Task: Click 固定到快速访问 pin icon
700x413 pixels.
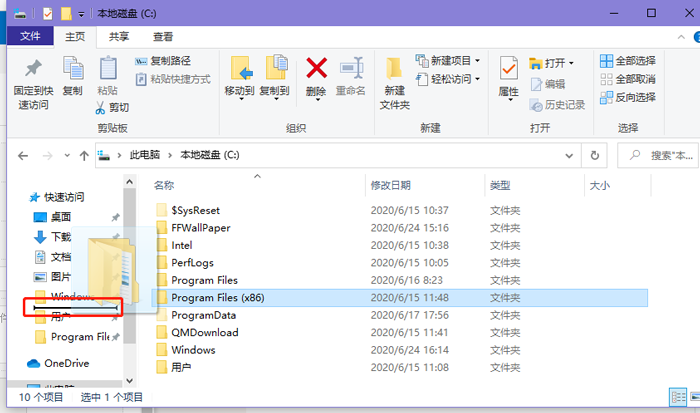Action: click(x=33, y=69)
